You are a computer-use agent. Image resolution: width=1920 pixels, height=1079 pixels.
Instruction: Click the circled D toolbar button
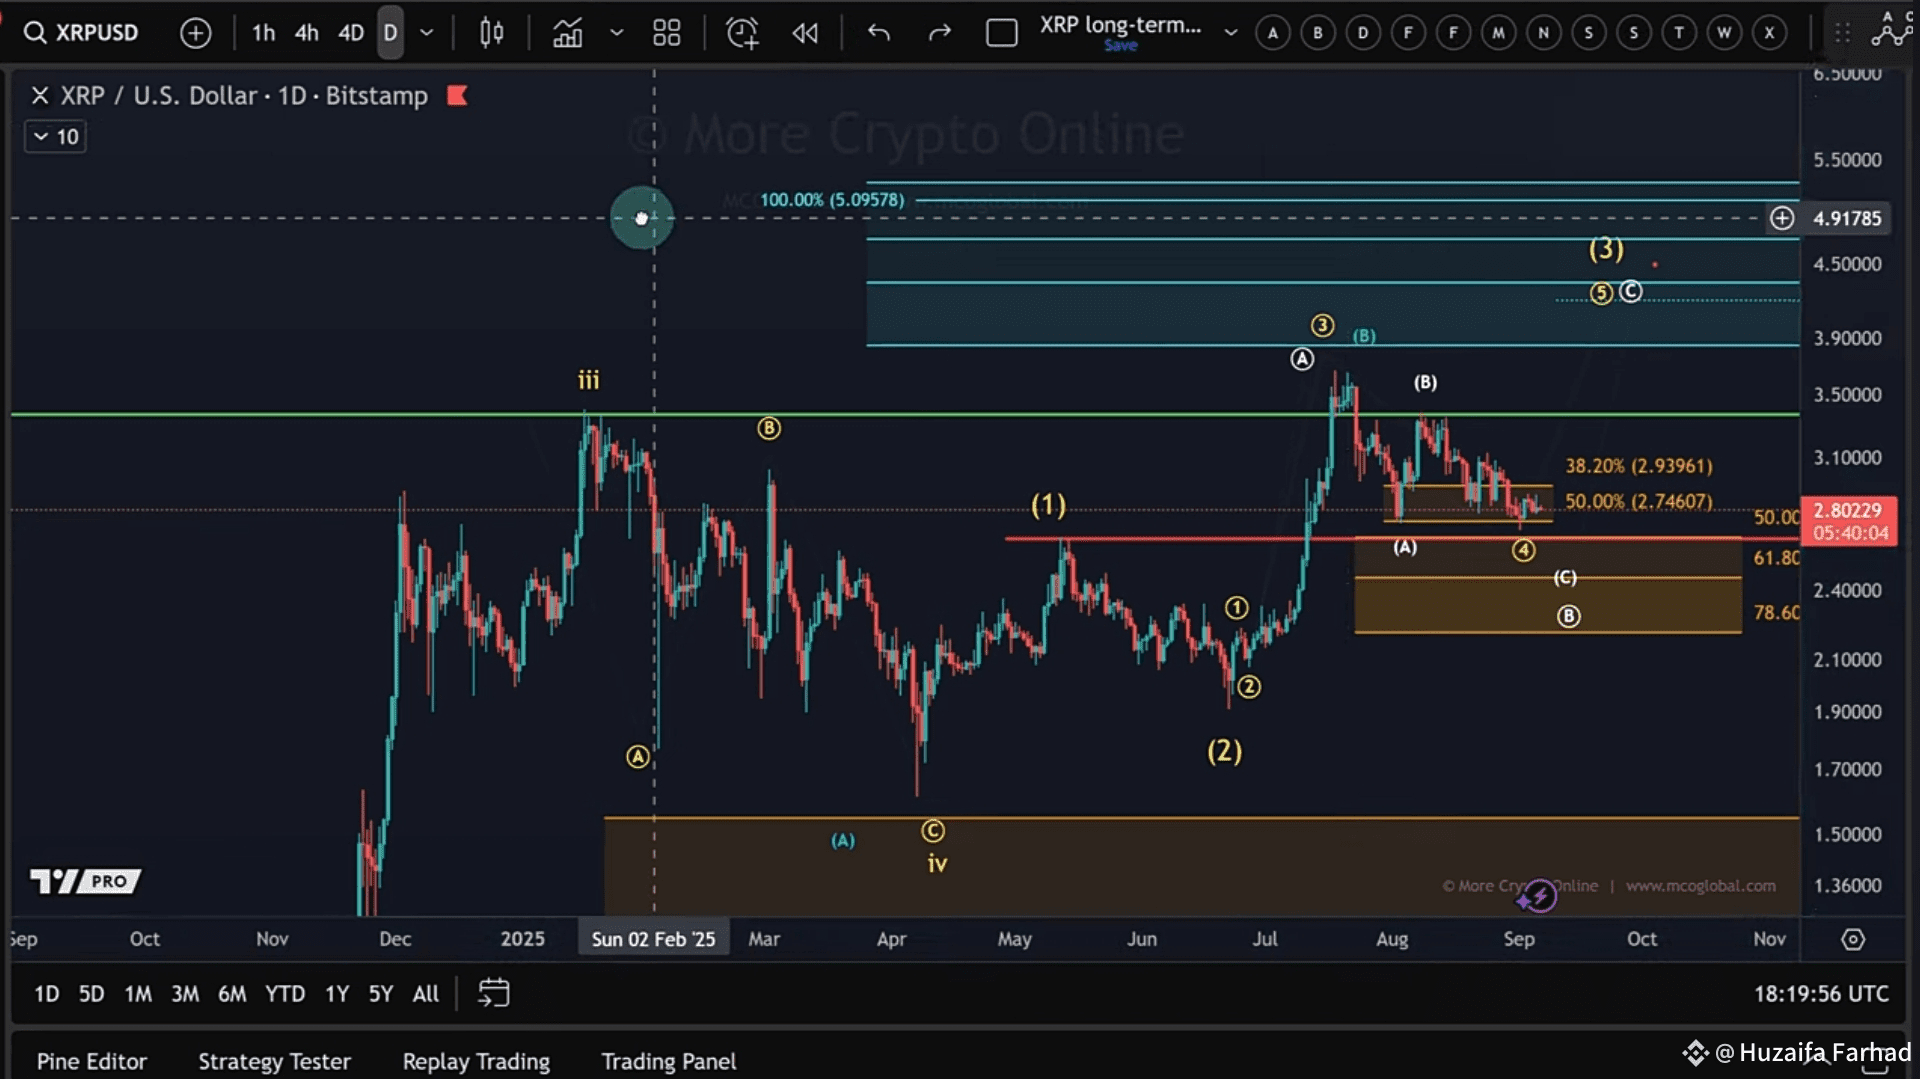coord(1362,33)
